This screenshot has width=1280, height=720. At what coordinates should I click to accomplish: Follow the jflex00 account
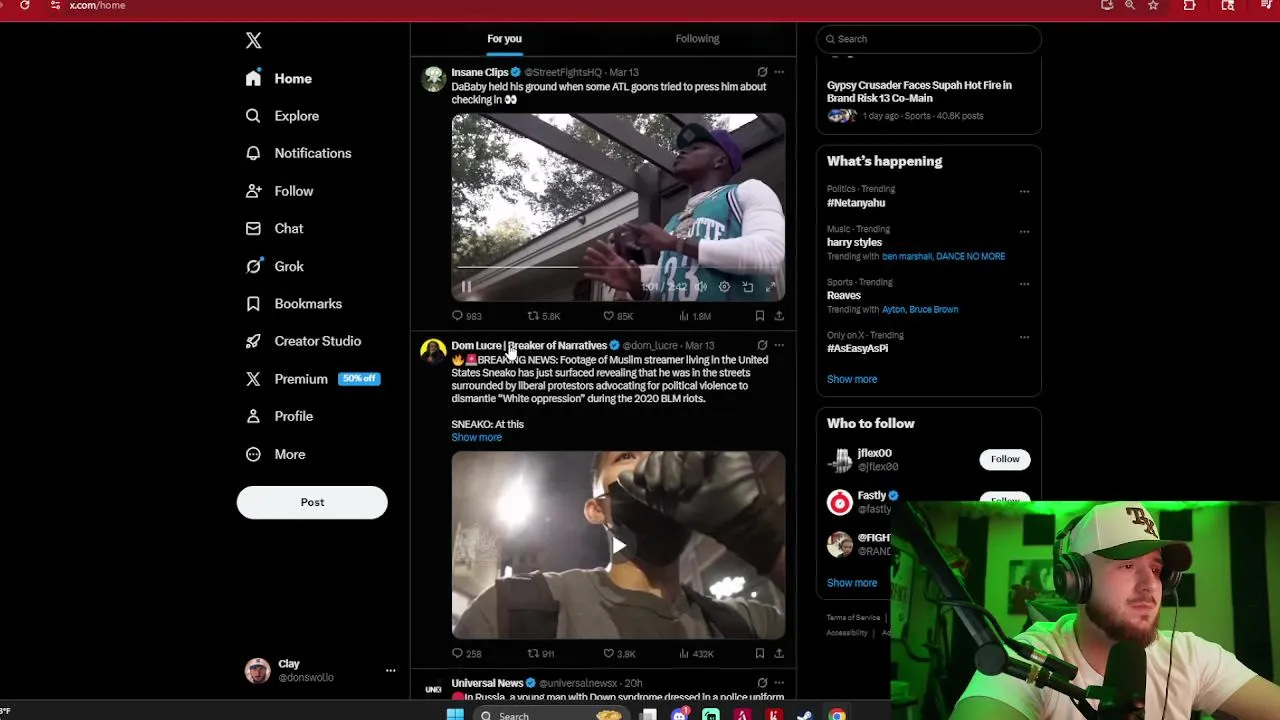click(1005, 459)
